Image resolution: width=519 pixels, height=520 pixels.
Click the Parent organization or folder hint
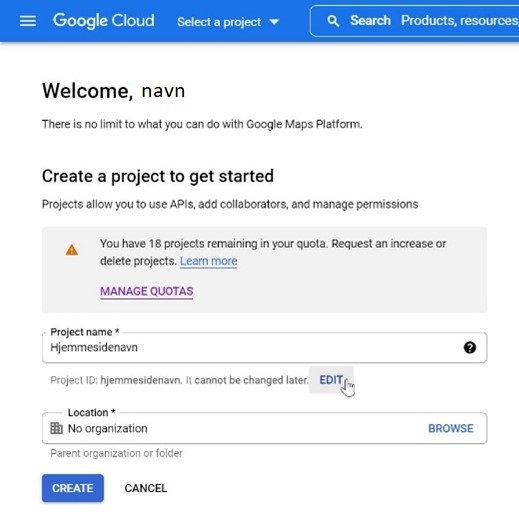(x=116, y=453)
